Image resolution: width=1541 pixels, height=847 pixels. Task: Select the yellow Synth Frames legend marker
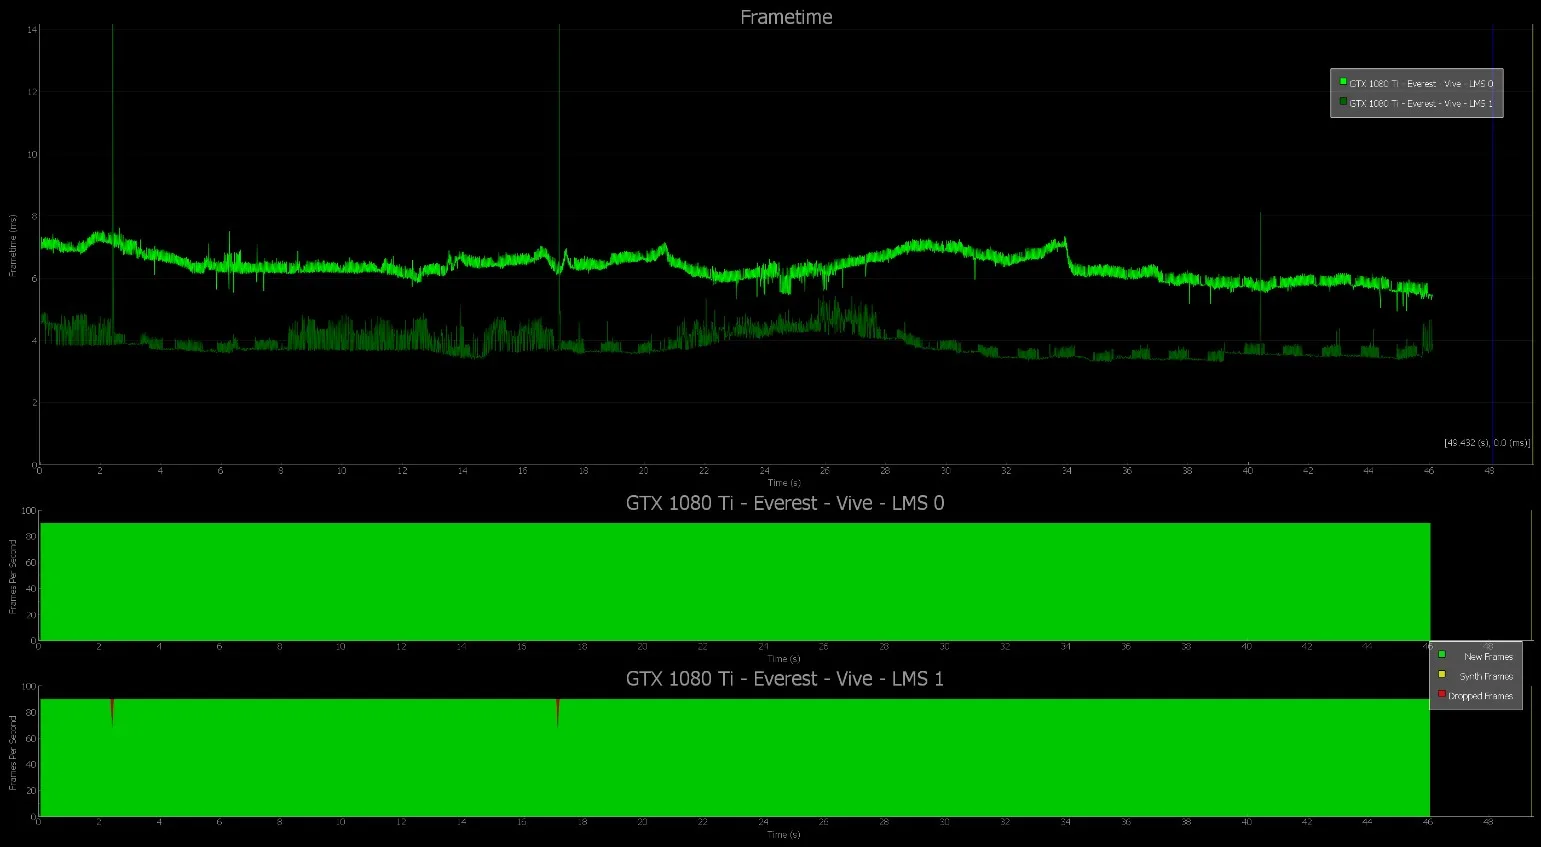[1442, 675]
